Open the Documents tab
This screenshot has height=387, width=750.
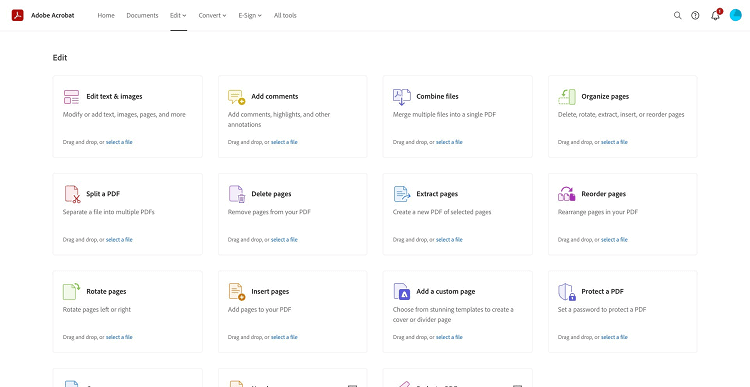tap(142, 15)
